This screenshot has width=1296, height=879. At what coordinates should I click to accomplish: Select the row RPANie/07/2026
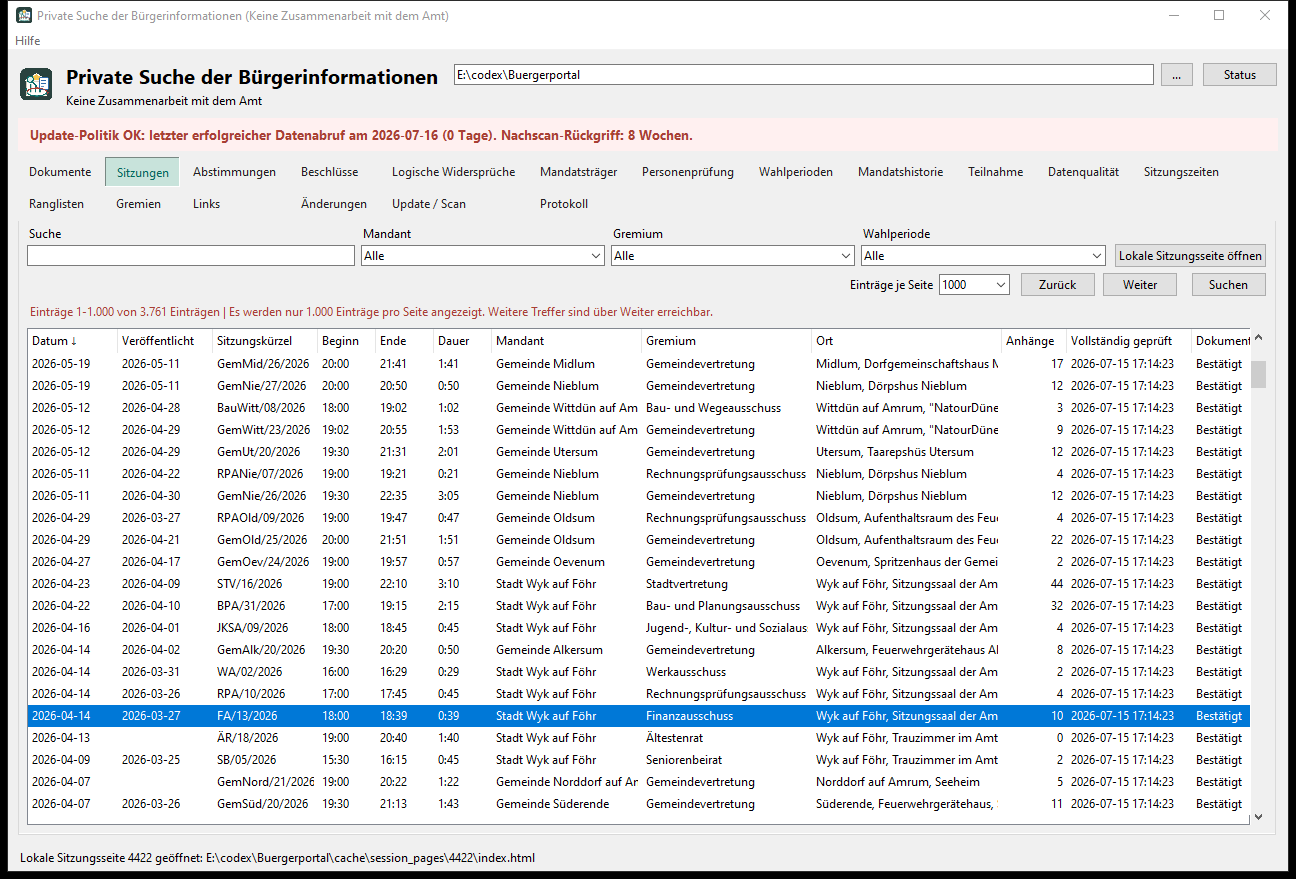639,474
